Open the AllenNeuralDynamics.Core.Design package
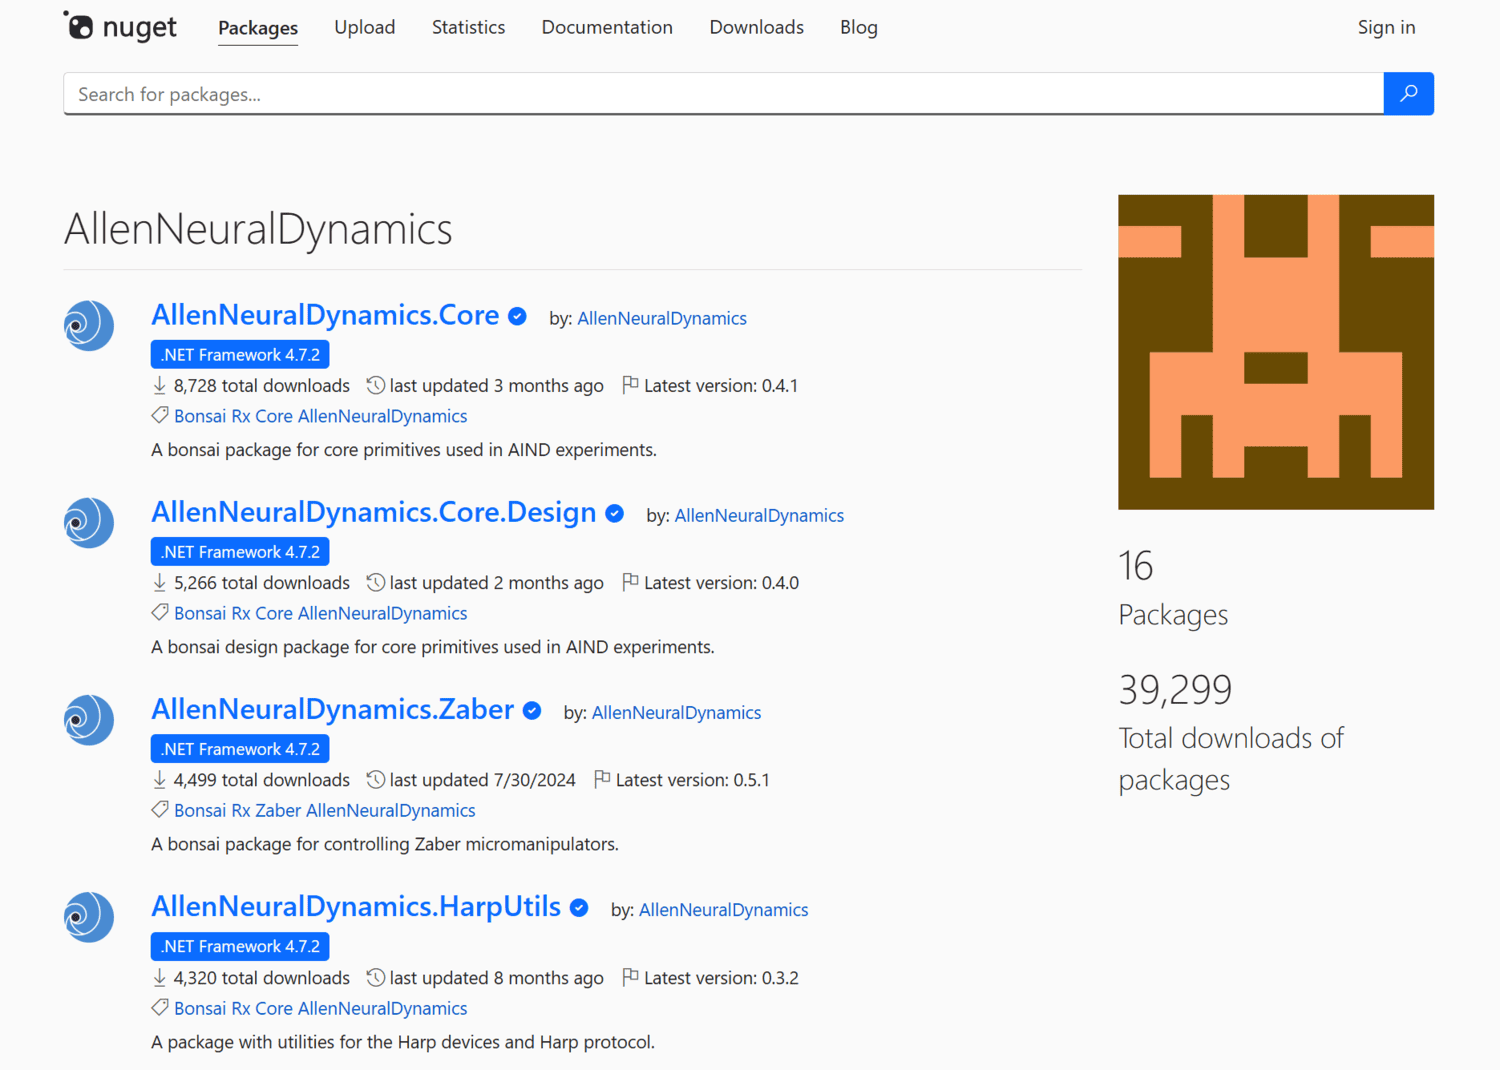The height and width of the screenshot is (1070, 1500). click(x=374, y=512)
